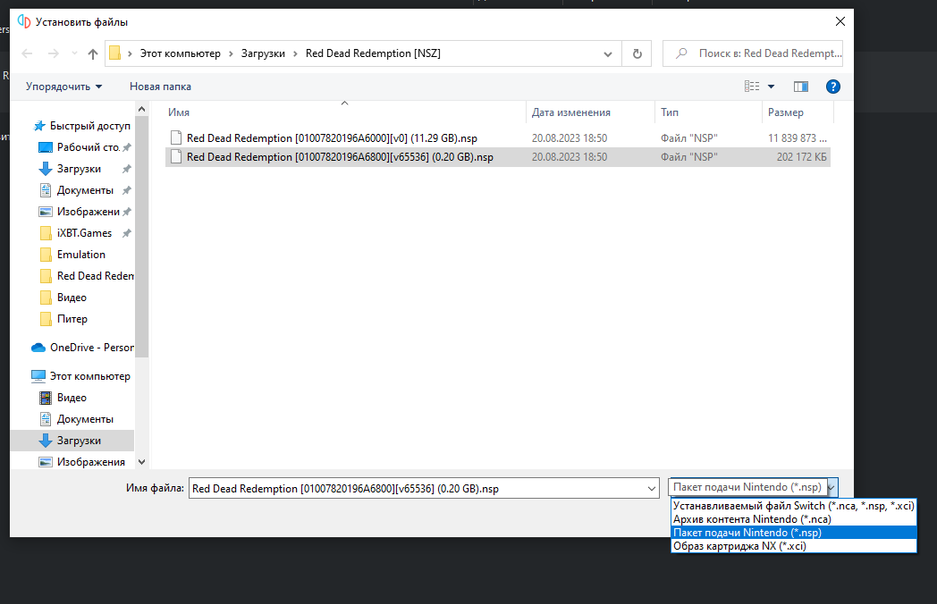
Task: Click the sidebar vertical scrollbar thumb
Action: tap(142, 237)
